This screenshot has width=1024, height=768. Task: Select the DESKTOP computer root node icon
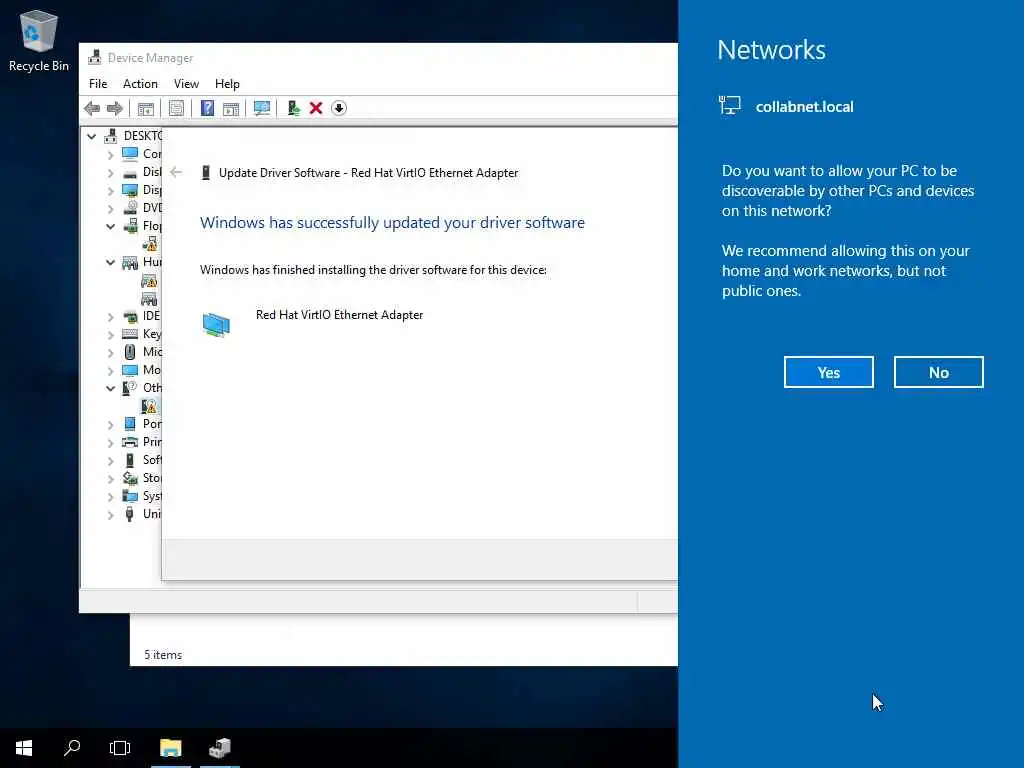111,136
